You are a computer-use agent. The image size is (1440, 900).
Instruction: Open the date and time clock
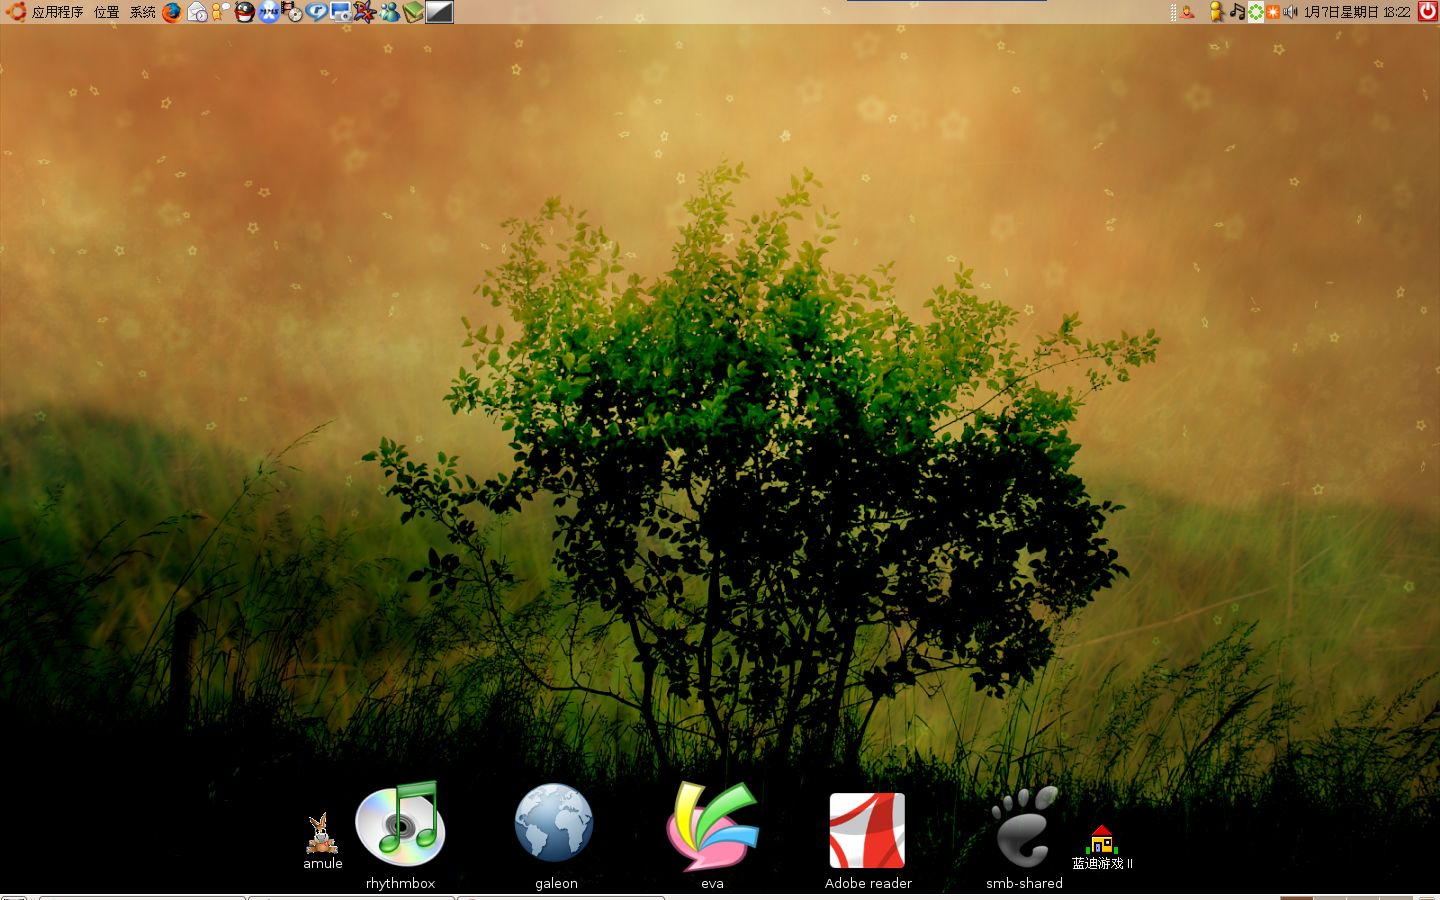1358,12
